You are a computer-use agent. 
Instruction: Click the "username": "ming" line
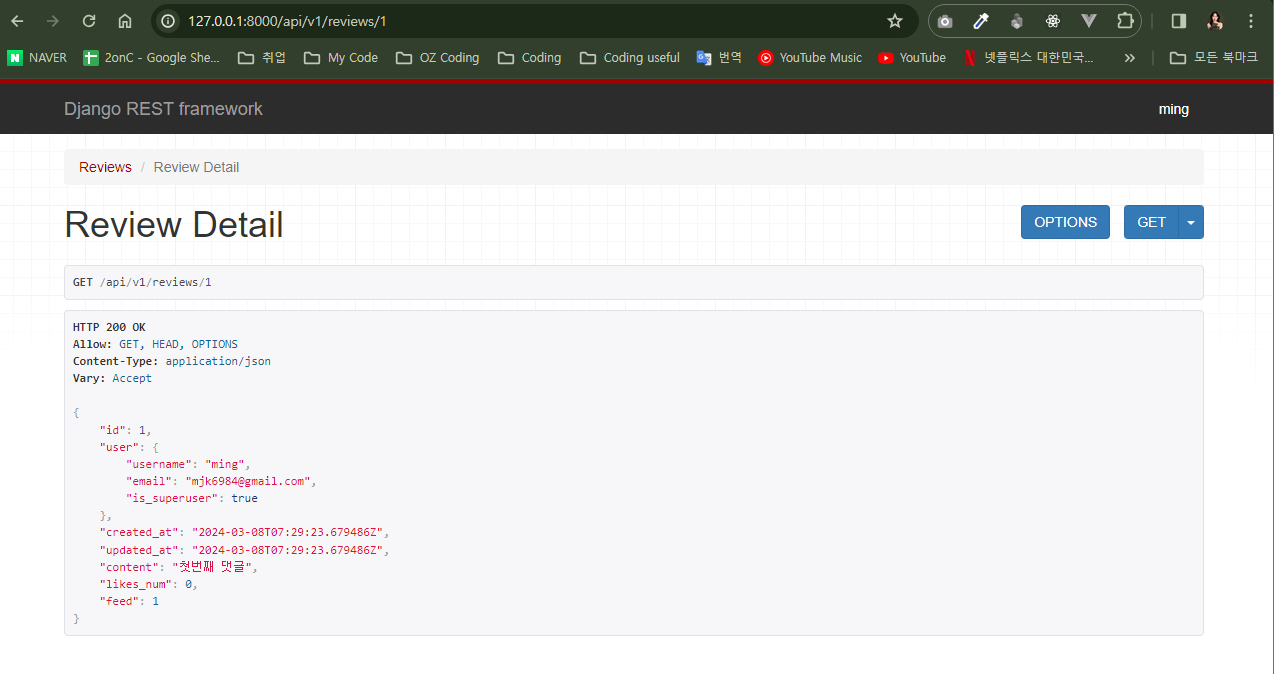pos(188,464)
